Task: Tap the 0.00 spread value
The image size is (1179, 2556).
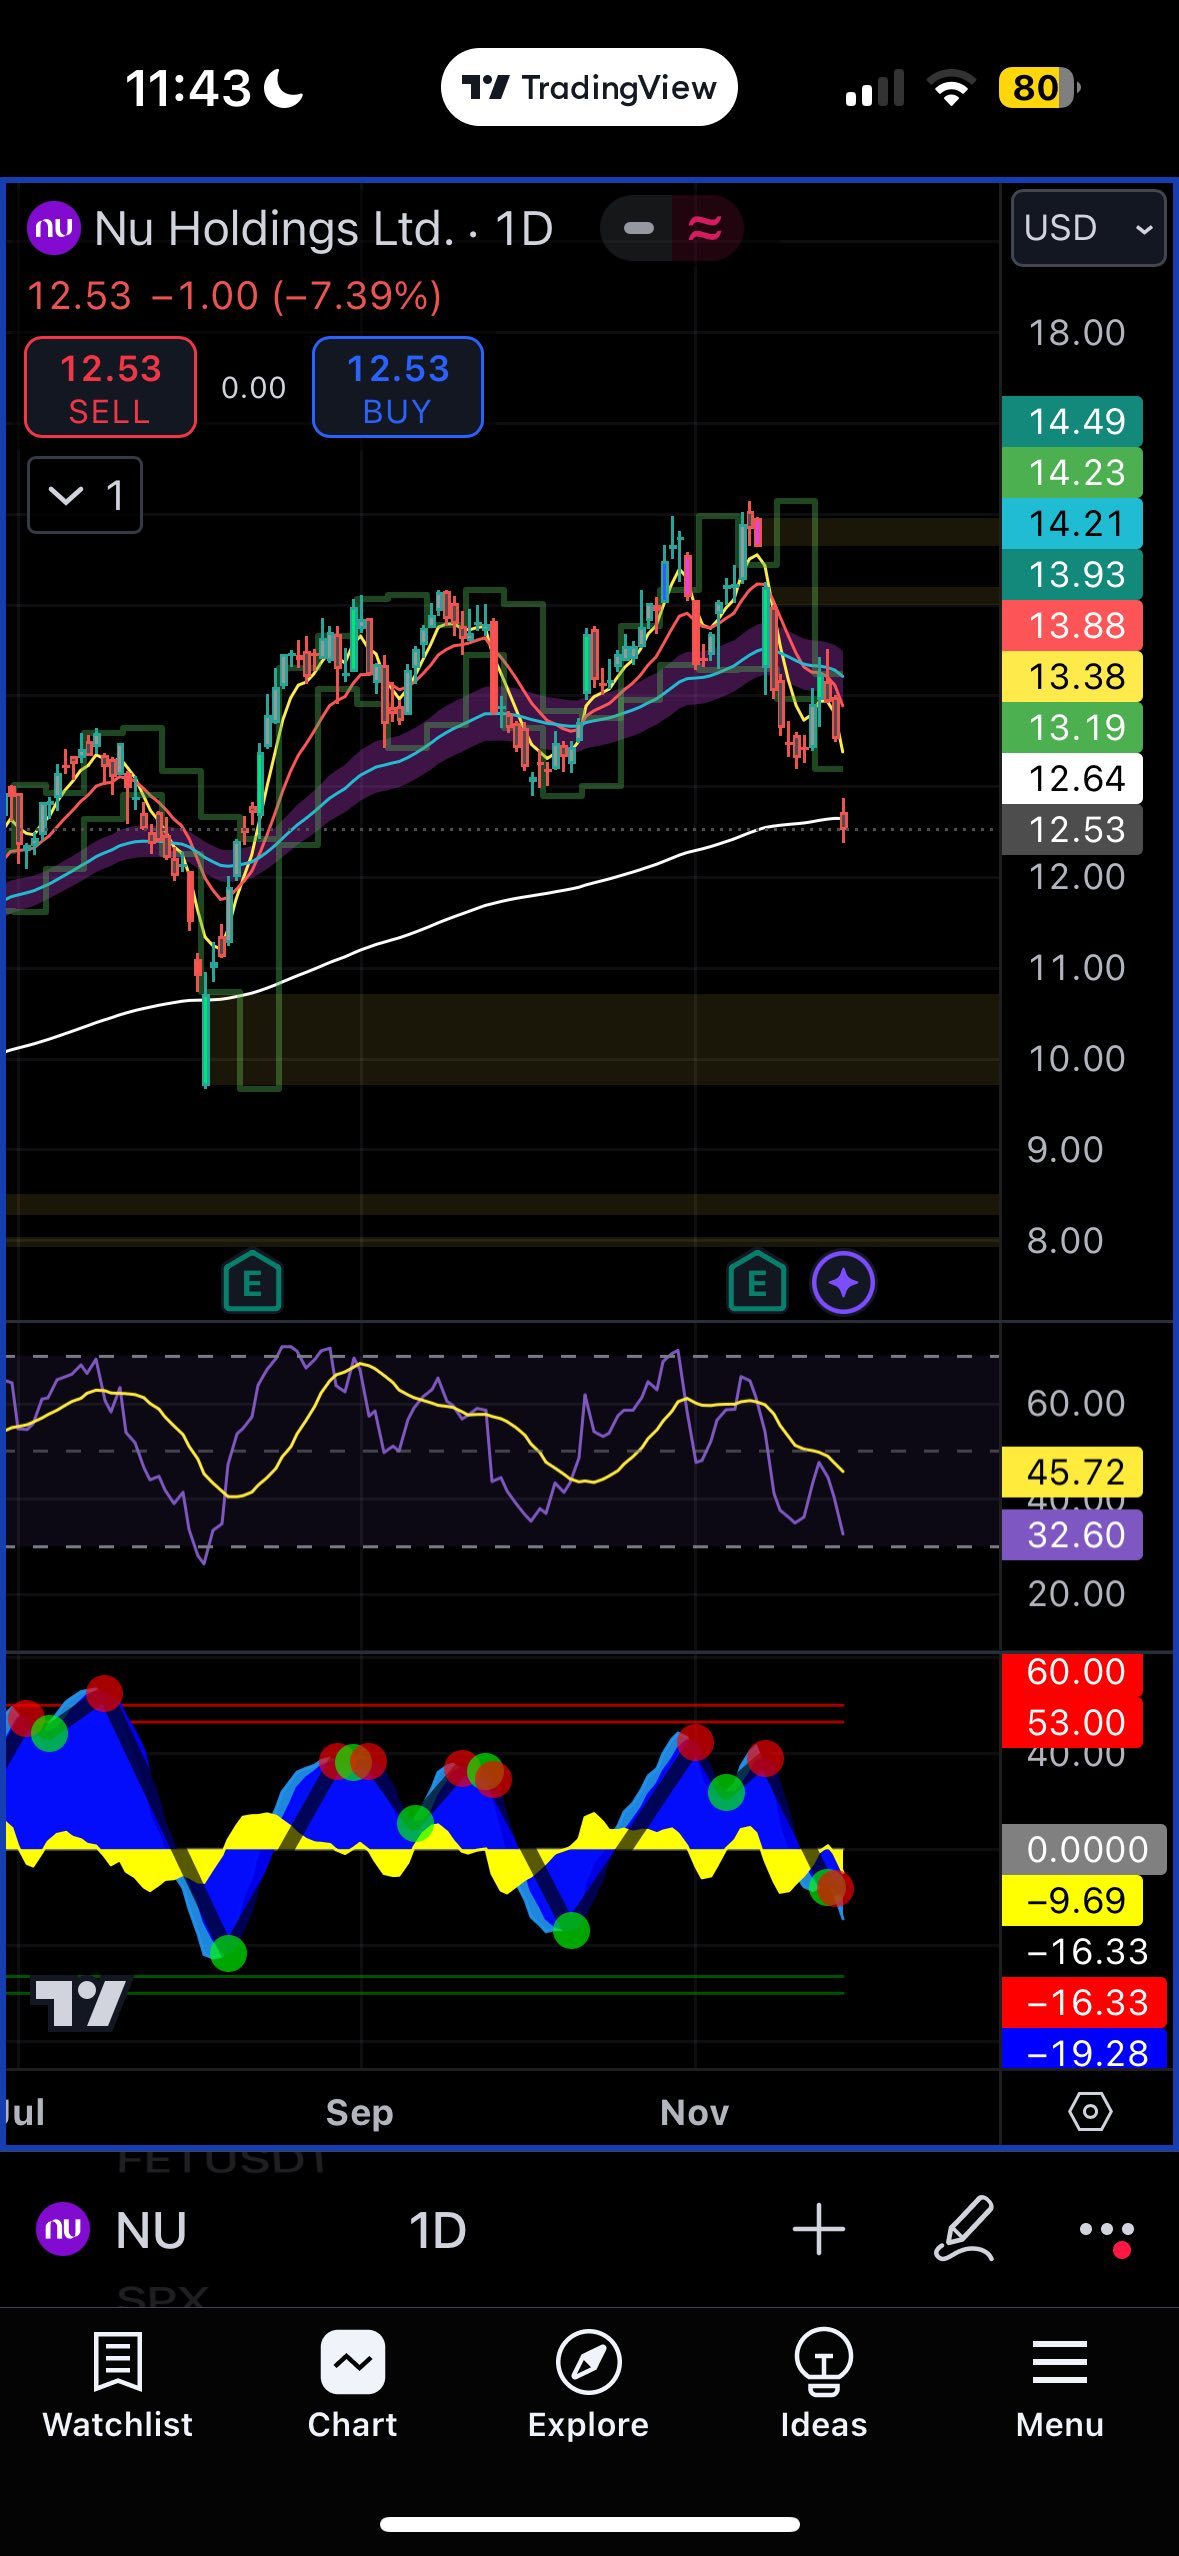Action: tap(253, 388)
